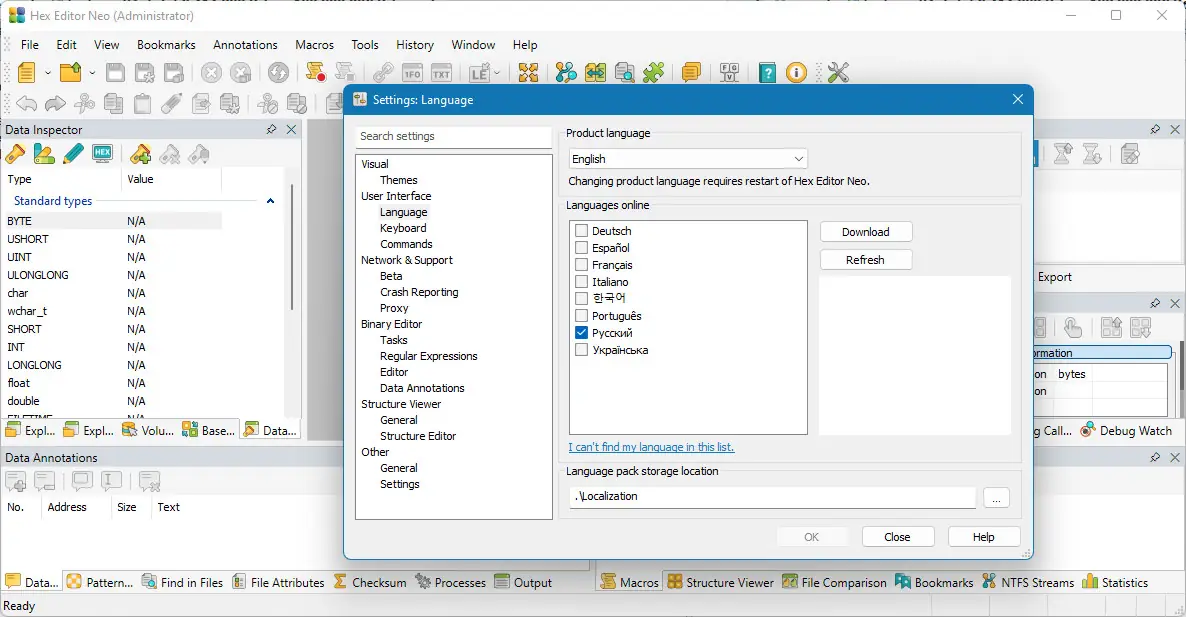The height and width of the screenshot is (617, 1186).
Task: Check the Français language checkbox
Action: tap(582, 265)
